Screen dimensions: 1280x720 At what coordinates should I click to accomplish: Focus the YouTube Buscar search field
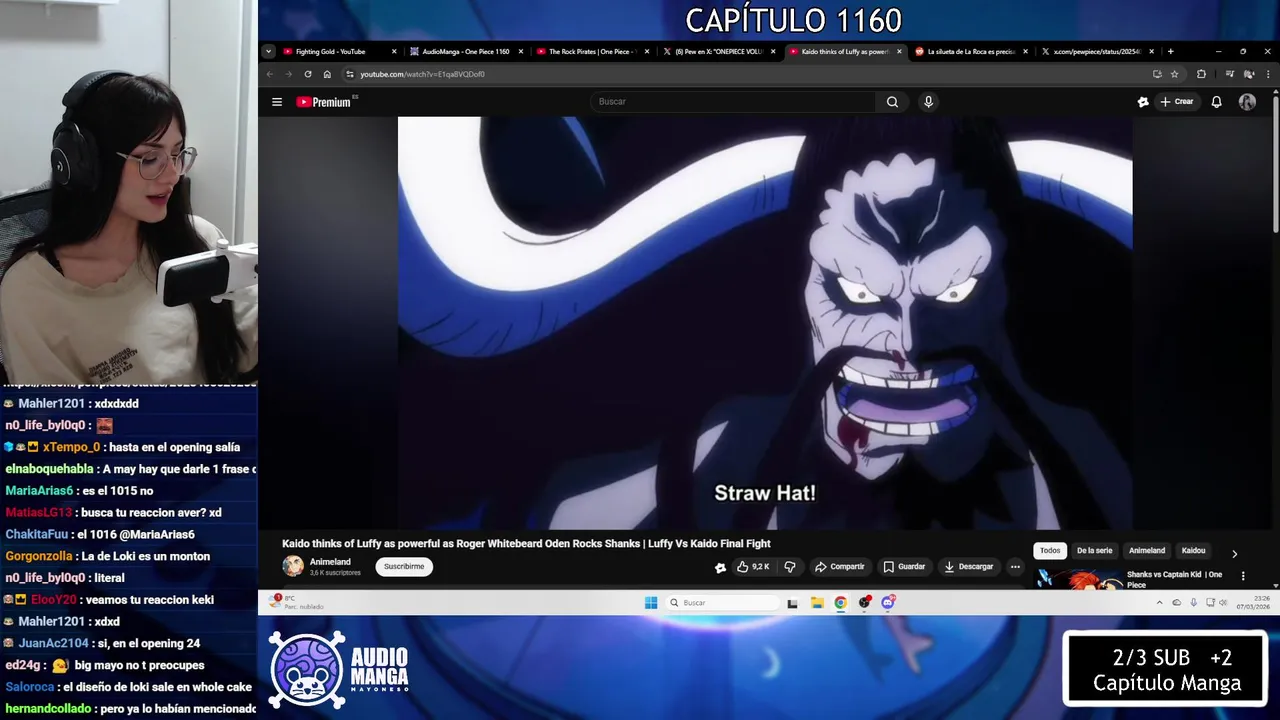(735, 102)
